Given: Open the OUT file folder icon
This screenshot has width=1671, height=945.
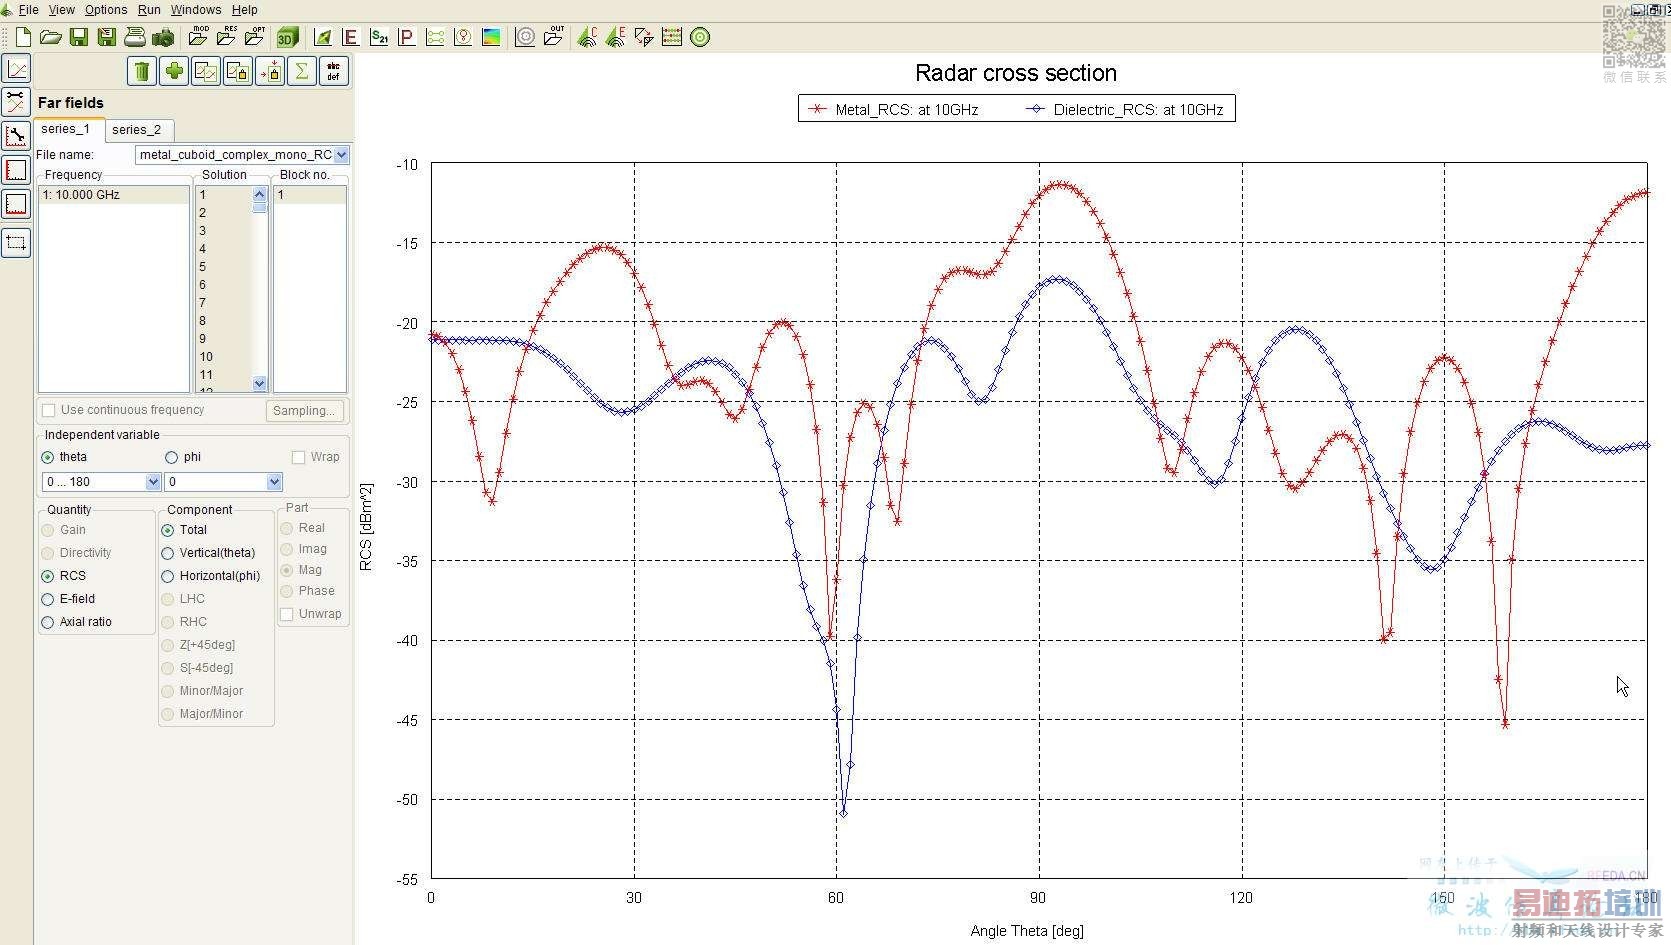Looking at the screenshot, I should [x=554, y=37].
